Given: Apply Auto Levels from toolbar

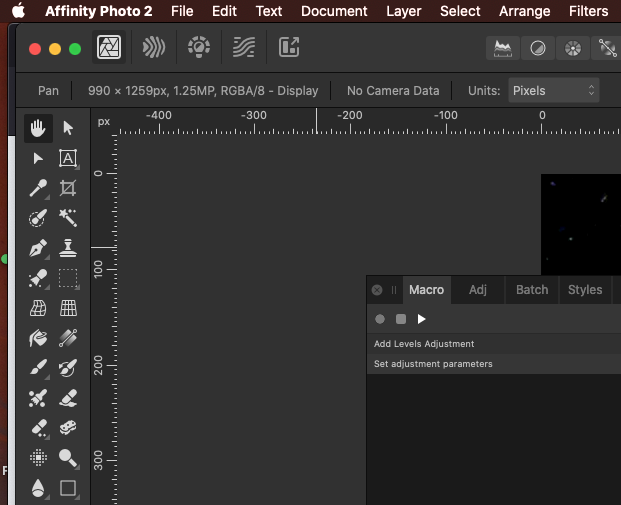Looking at the screenshot, I should (x=503, y=49).
